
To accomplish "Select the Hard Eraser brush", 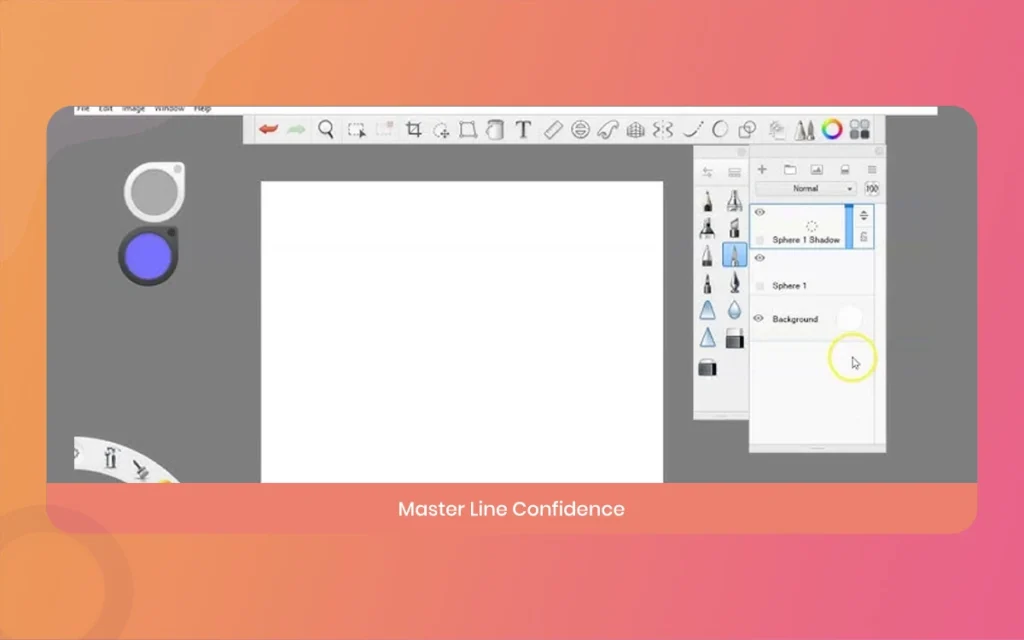I will point(735,338).
